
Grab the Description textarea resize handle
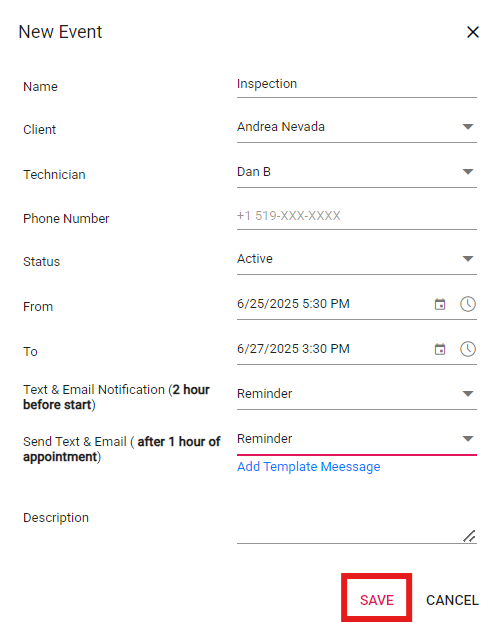[469, 536]
